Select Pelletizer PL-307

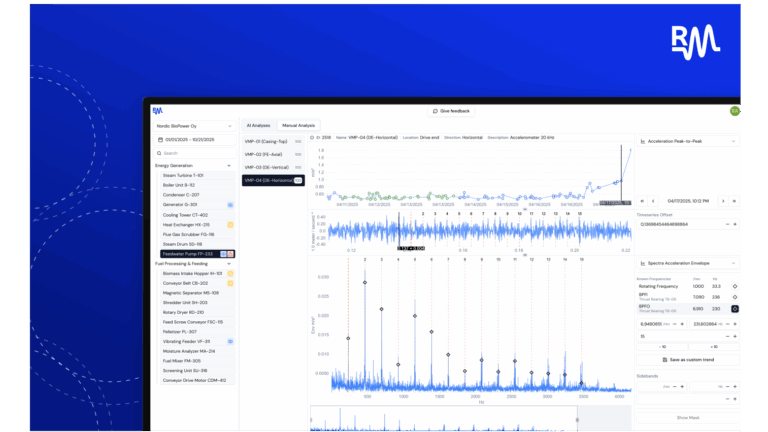click(x=197, y=332)
